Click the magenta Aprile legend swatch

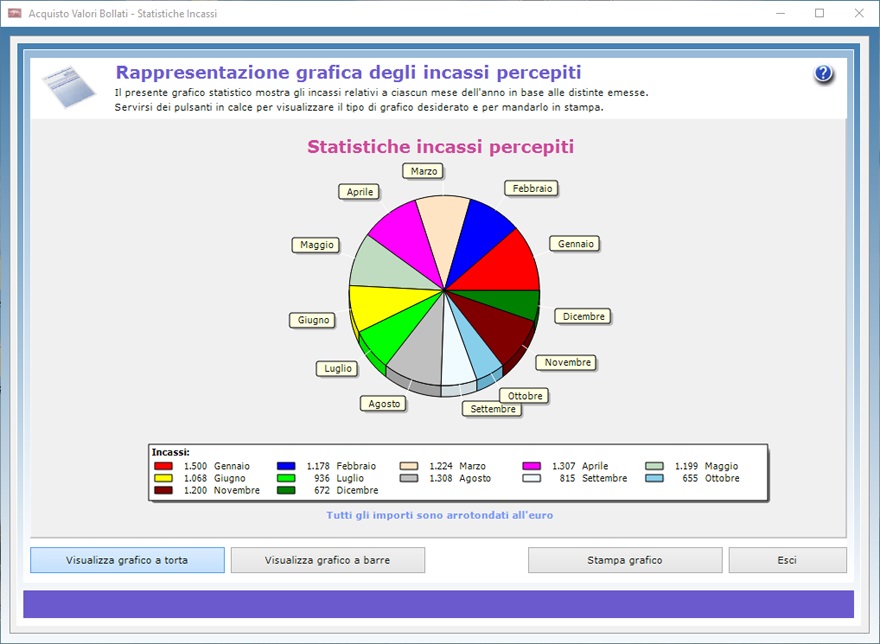(531, 466)
